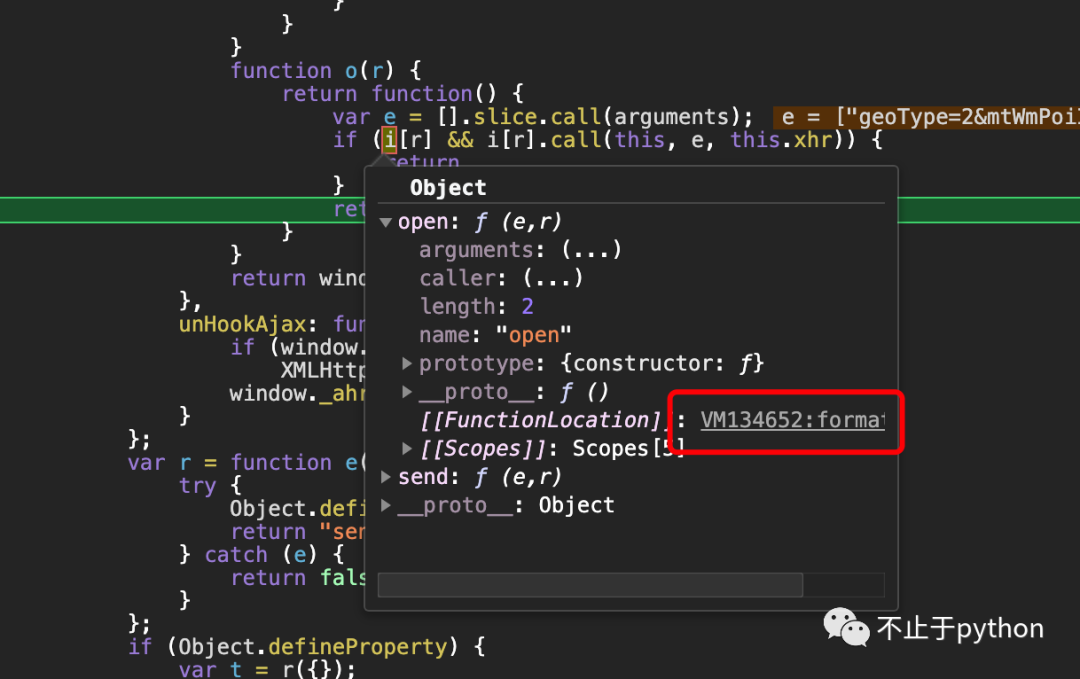Expand the "send" function entry

386,477
